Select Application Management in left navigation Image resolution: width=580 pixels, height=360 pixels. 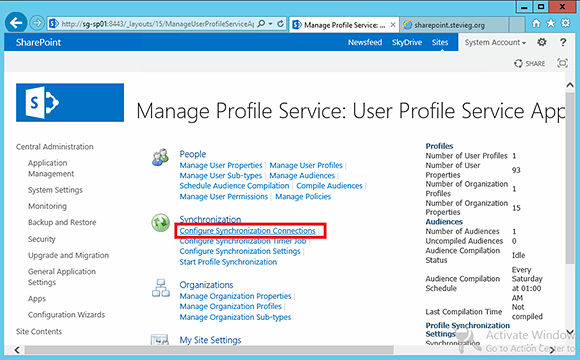pyautogui.click(x=51, y=168)
